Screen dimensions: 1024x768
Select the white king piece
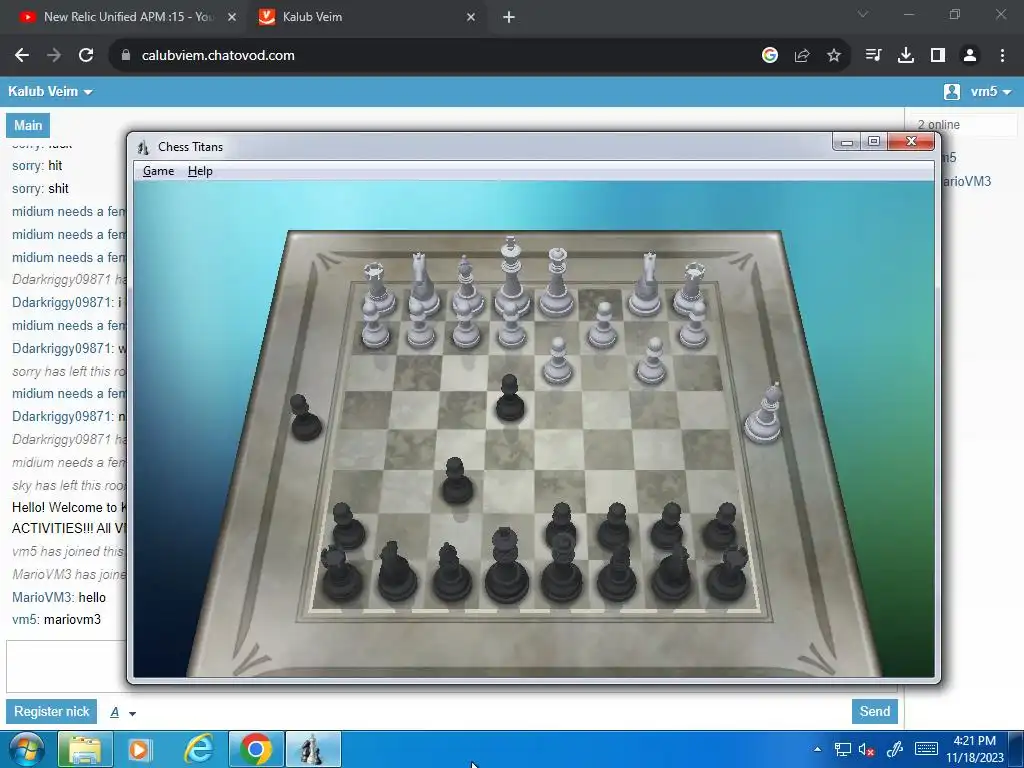pos(511,277)
